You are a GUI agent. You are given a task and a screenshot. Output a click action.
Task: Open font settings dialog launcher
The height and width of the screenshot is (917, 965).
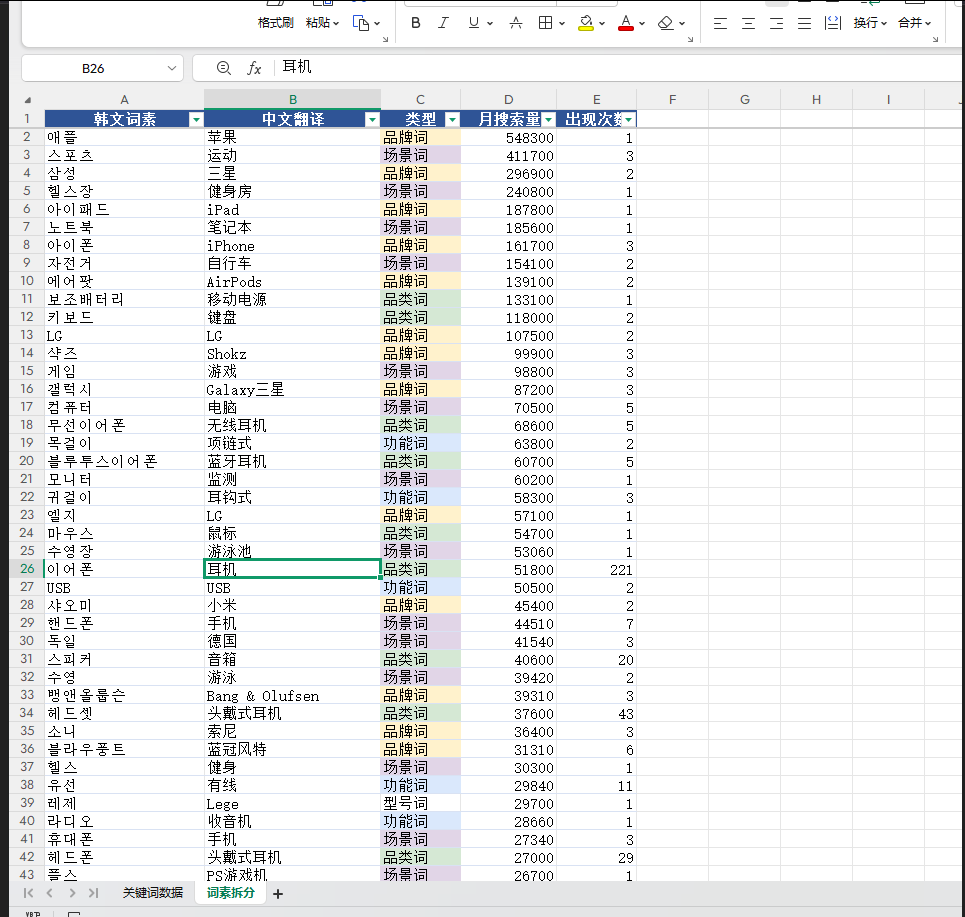point(691,39)
